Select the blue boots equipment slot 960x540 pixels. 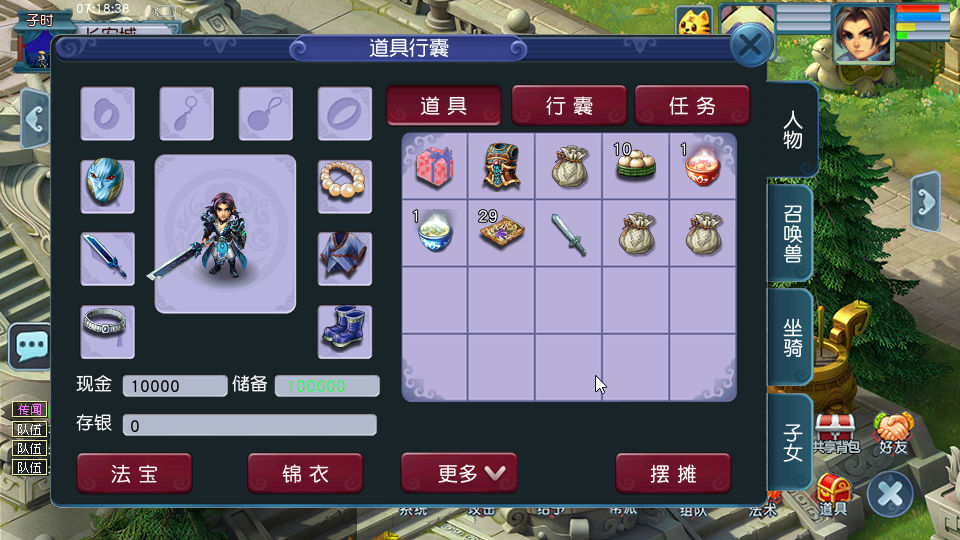345,331
